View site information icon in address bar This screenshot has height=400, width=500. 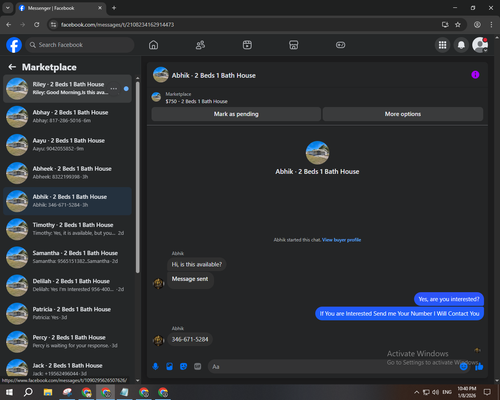[x=53, y=25]
